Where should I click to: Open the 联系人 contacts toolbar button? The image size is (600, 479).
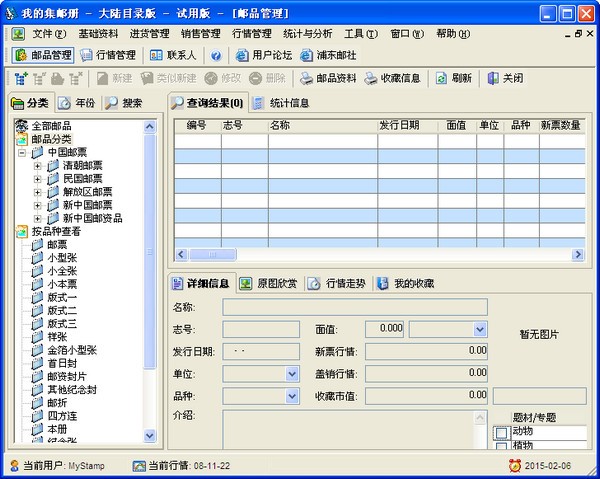click(x=173, y=55)
